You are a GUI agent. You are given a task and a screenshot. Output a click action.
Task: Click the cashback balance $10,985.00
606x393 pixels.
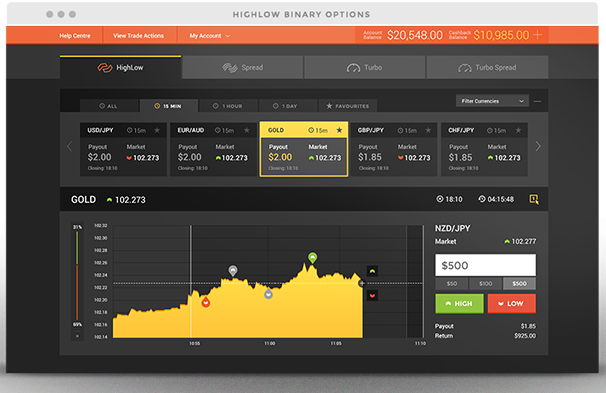(501, 35)
